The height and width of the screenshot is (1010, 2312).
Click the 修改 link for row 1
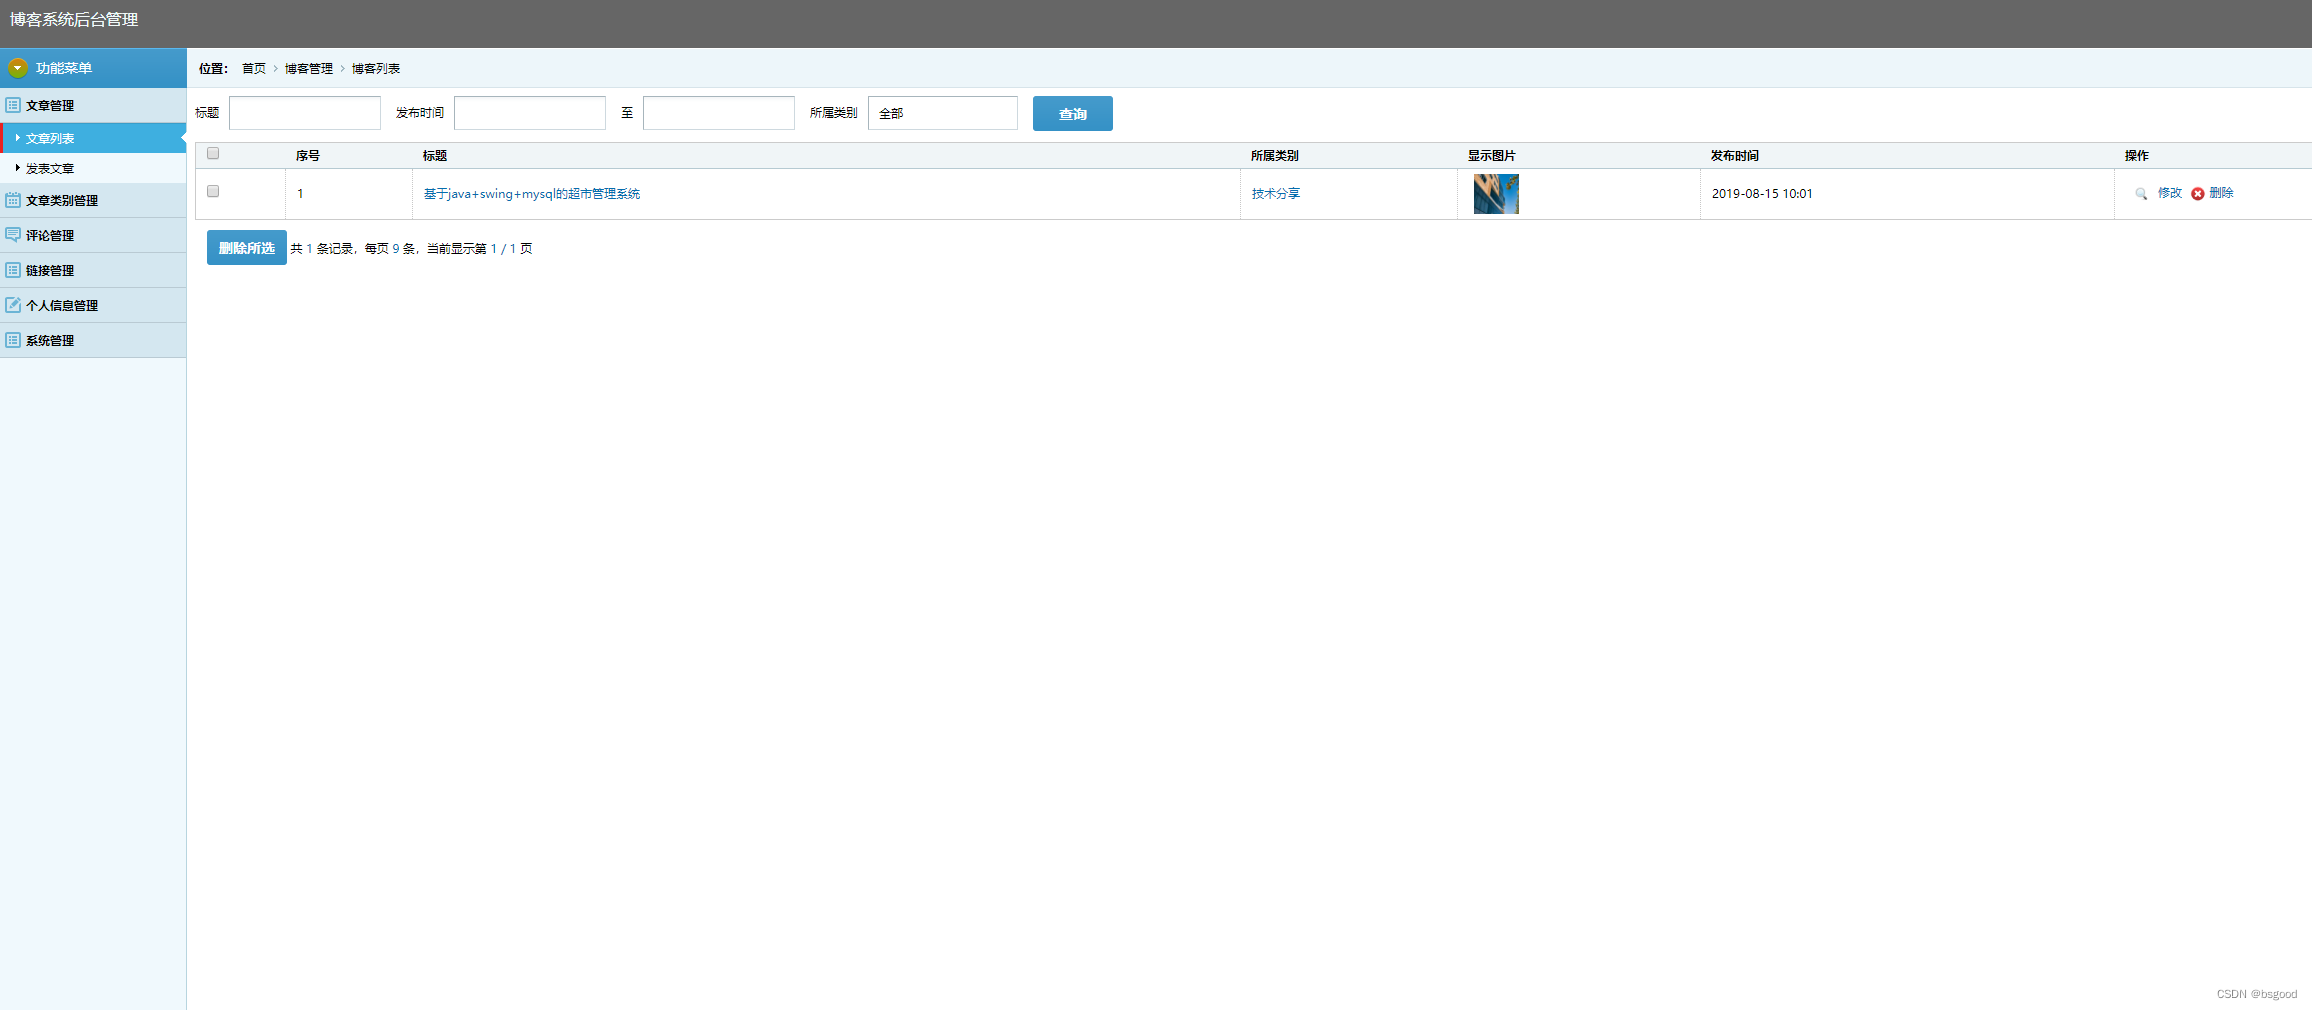tap(2170, 193)
